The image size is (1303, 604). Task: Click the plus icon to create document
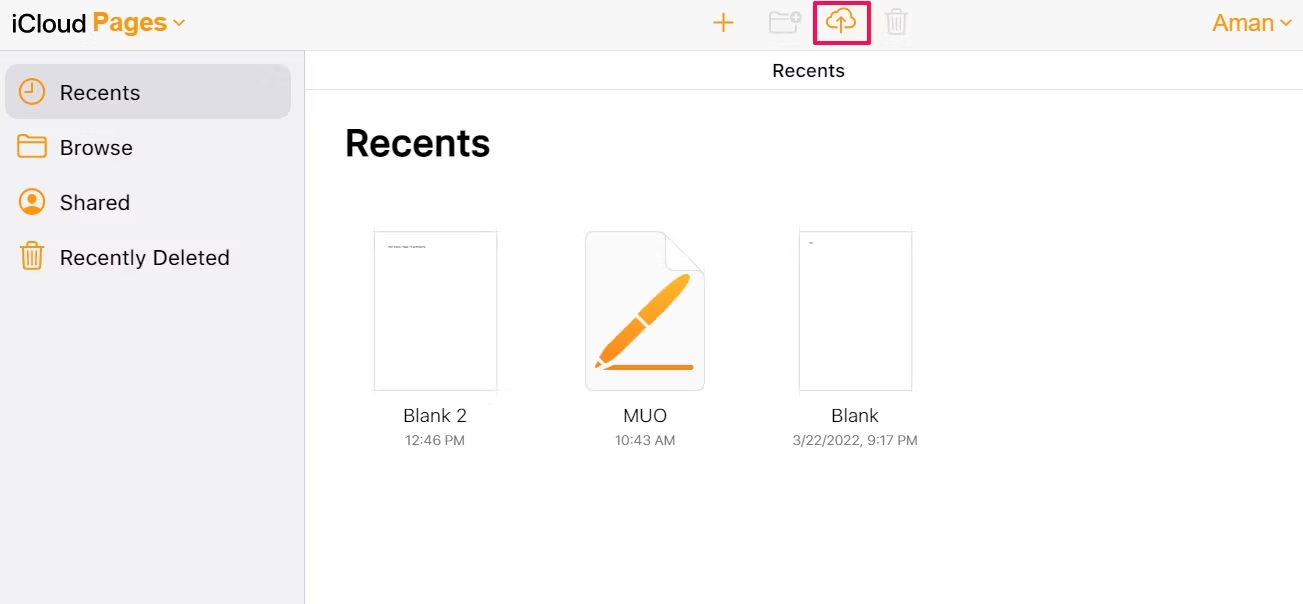[723, 23]
